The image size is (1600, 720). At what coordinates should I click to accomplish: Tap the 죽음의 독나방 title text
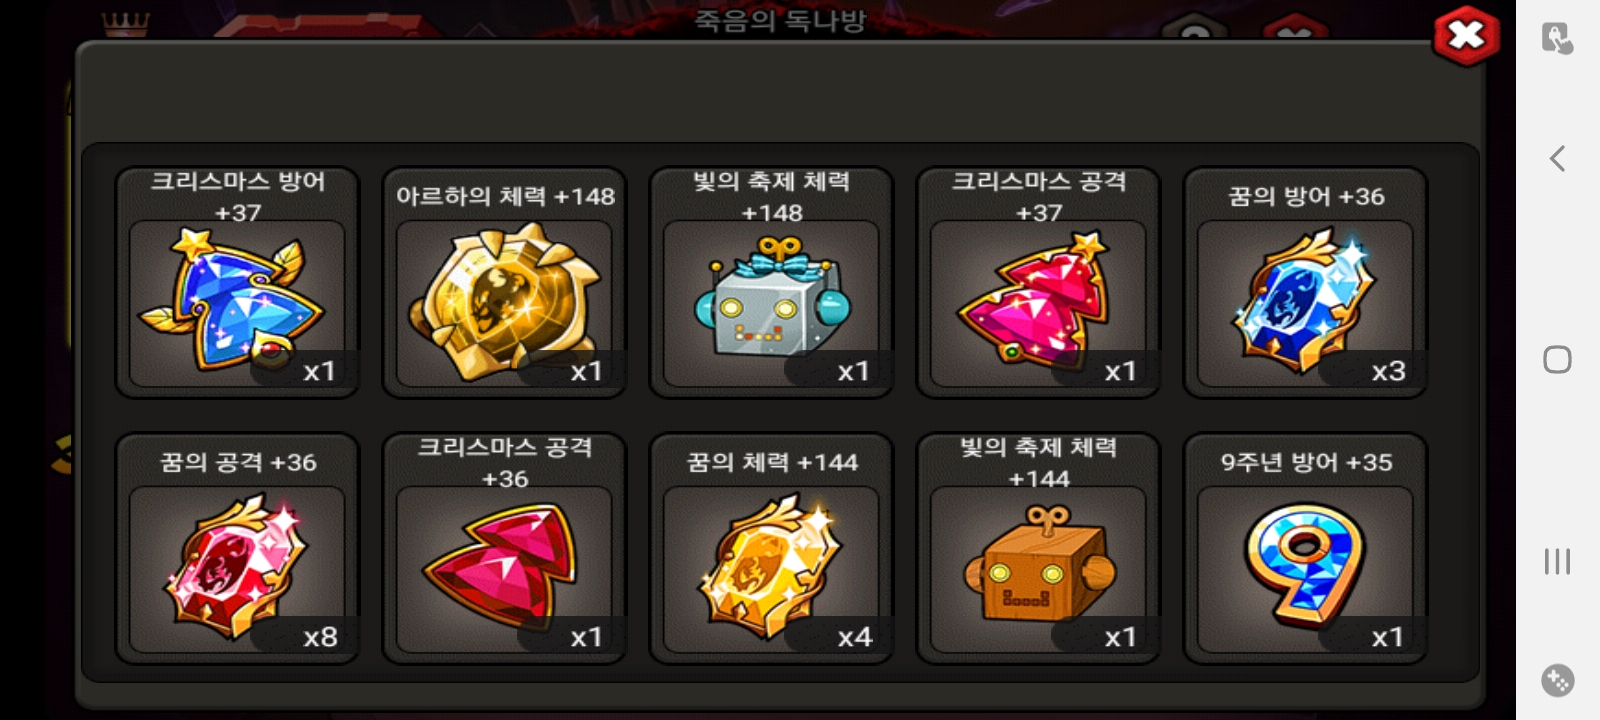point(780,20)
